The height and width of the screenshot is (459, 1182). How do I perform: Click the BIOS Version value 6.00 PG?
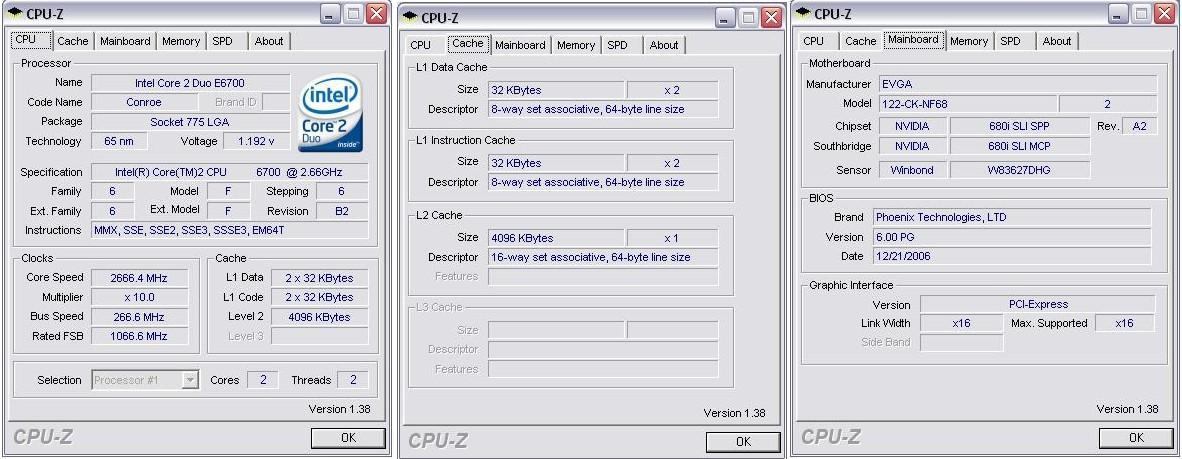click(1012, 237)
